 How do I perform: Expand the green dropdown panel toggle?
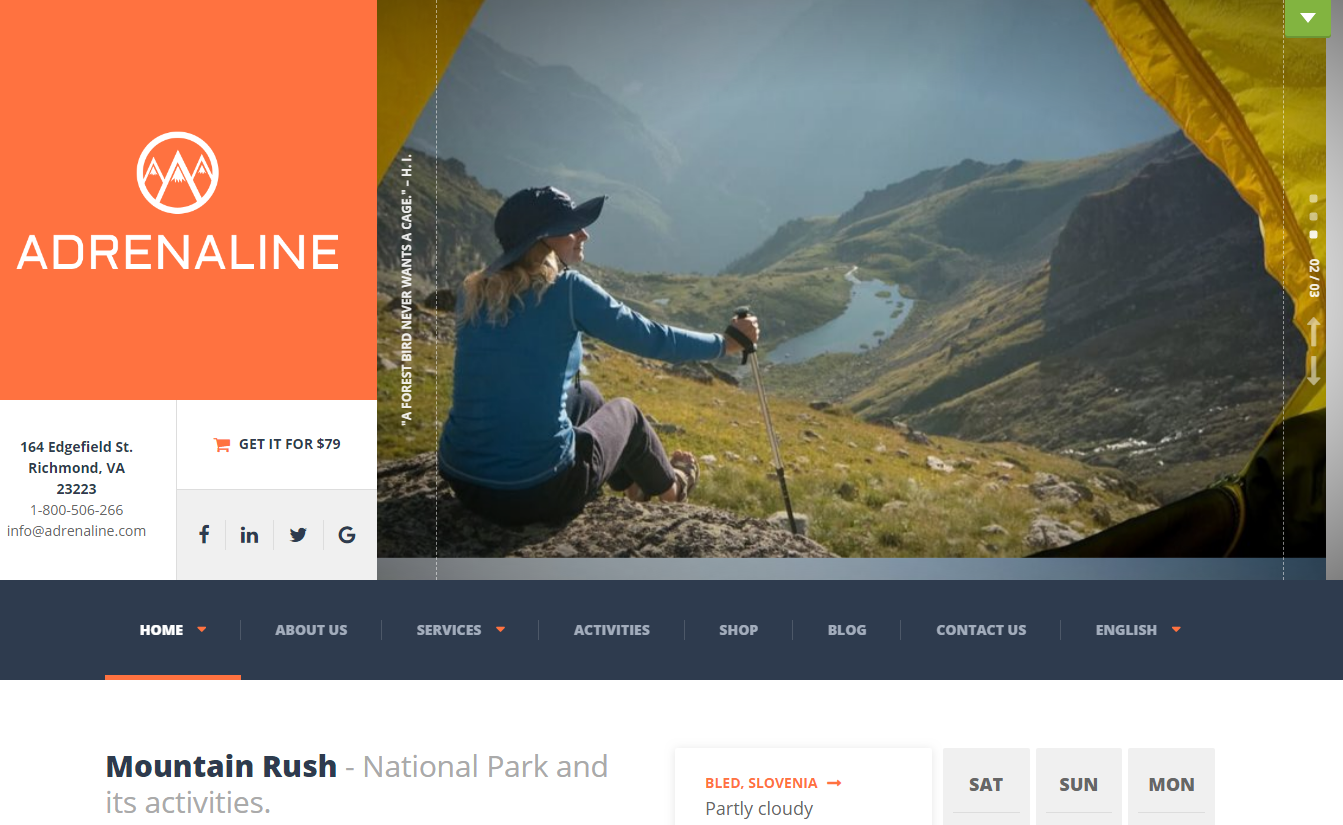pos(1307,18)
